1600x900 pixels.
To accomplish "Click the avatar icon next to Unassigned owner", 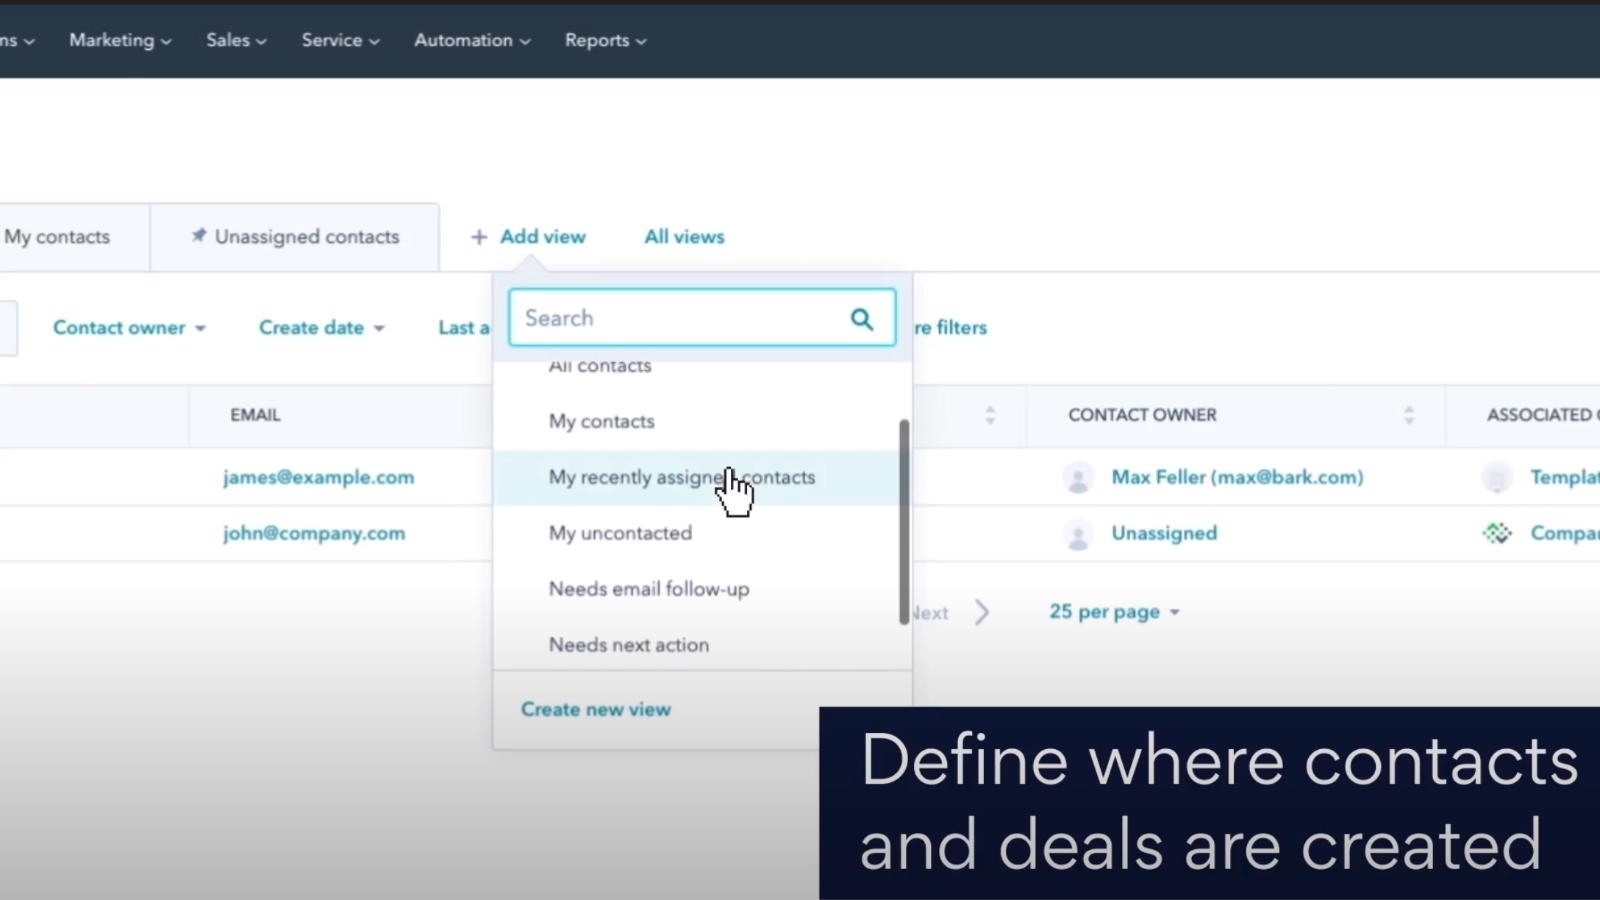I will click(1078, 533).
